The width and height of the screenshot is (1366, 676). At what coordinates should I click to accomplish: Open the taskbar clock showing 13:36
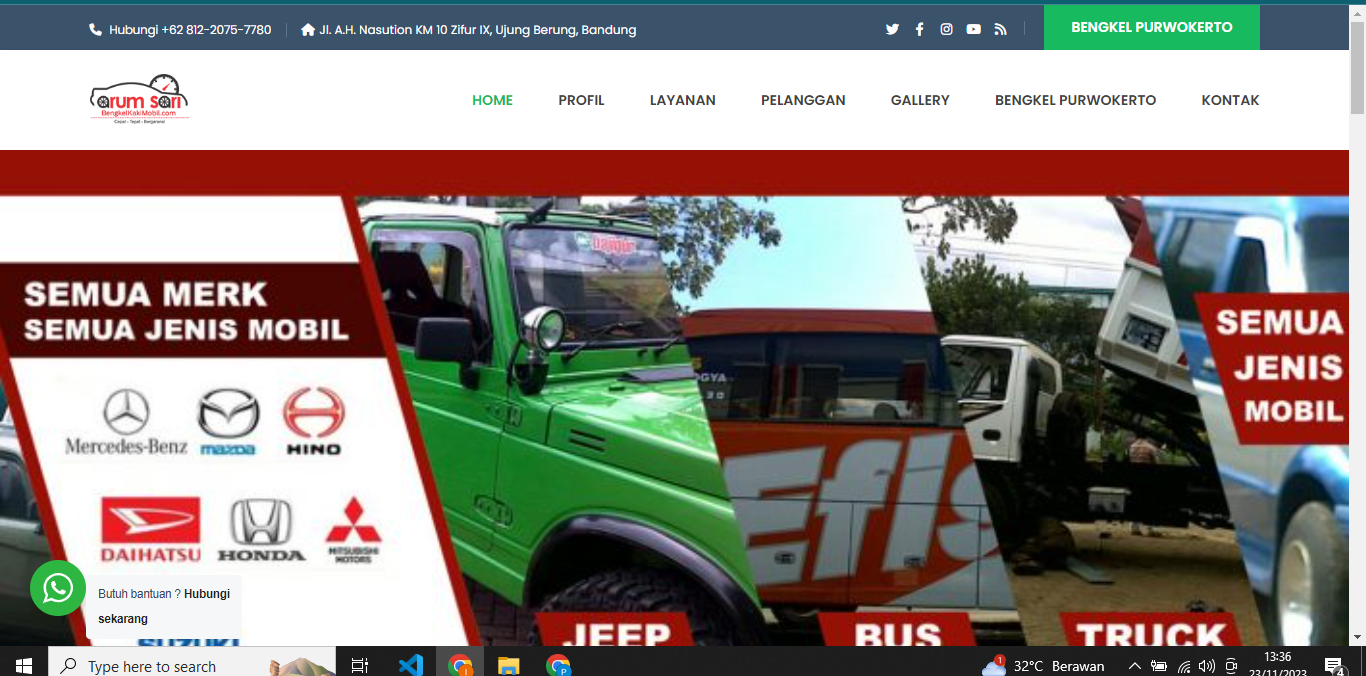1277,664
